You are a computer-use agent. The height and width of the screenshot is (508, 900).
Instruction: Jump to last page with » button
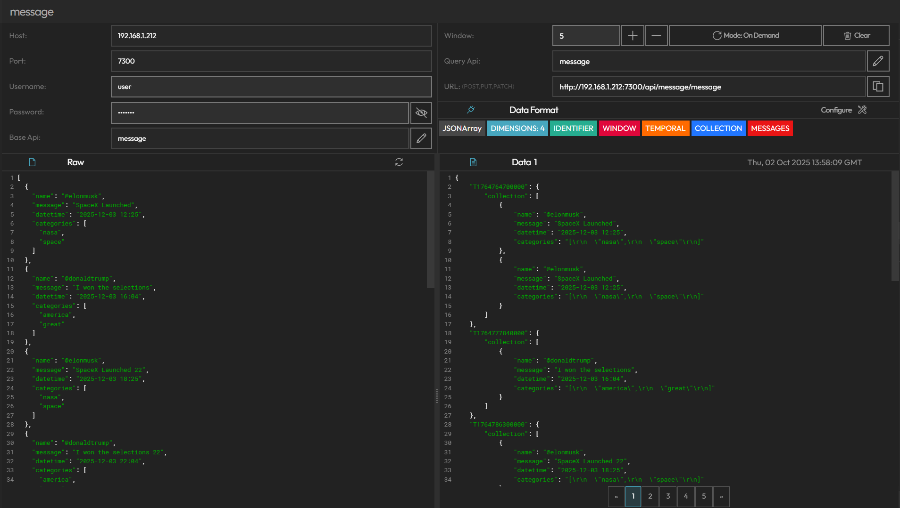(x=722, y=495)
